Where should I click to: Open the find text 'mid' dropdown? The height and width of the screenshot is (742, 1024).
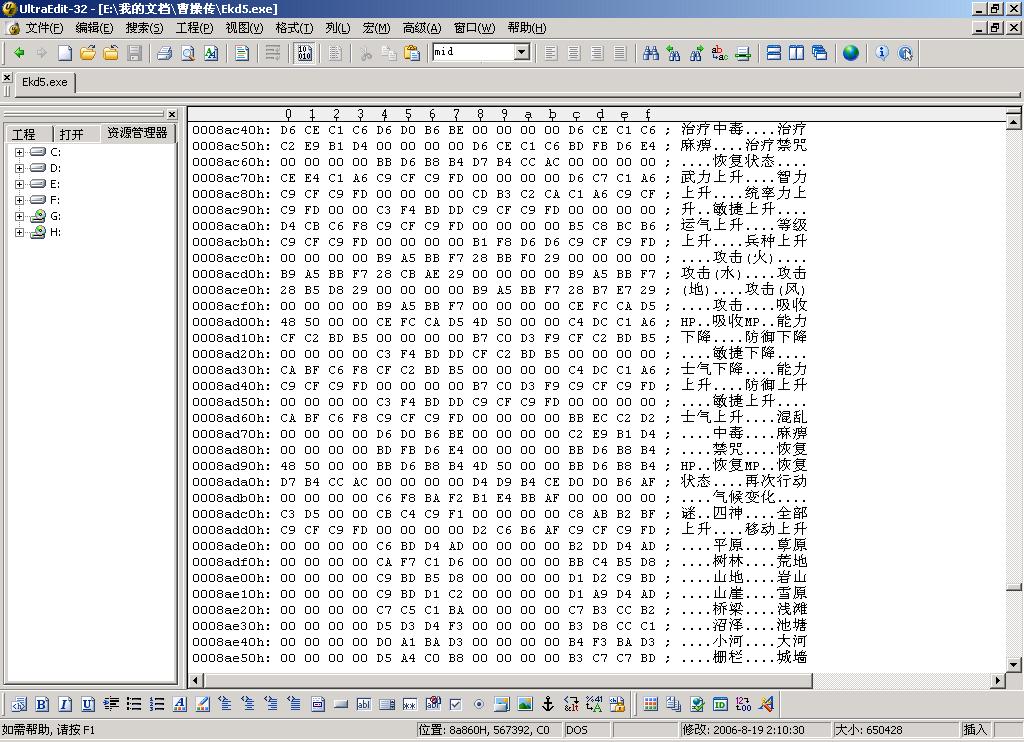point(521,52)
